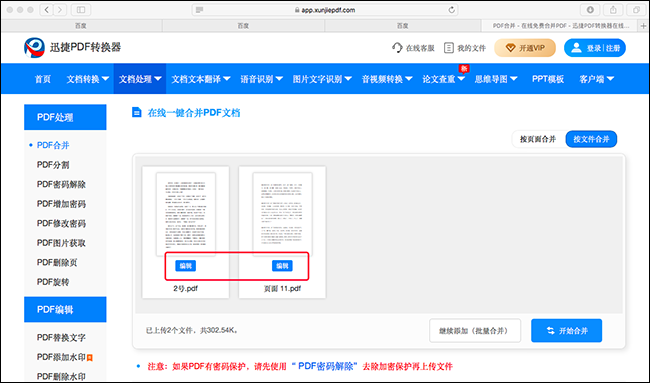Screen dimensions: 650x383
Task: Expand the 文档文本翻译 dropdown menu
Action: 201,79
